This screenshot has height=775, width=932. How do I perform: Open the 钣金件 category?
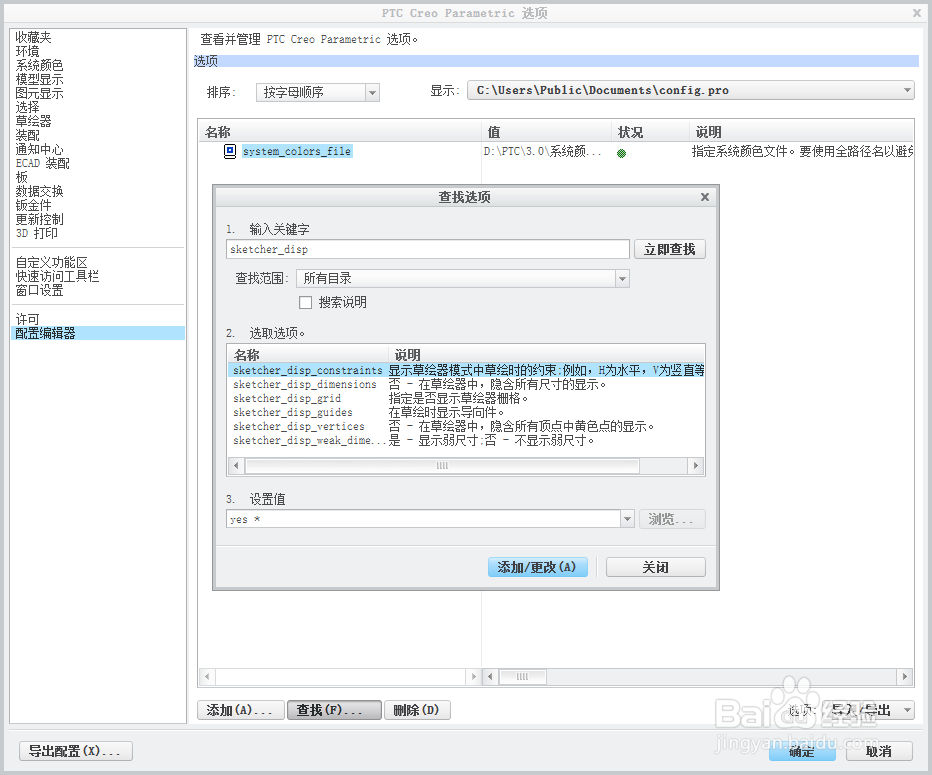coord(33,206)
